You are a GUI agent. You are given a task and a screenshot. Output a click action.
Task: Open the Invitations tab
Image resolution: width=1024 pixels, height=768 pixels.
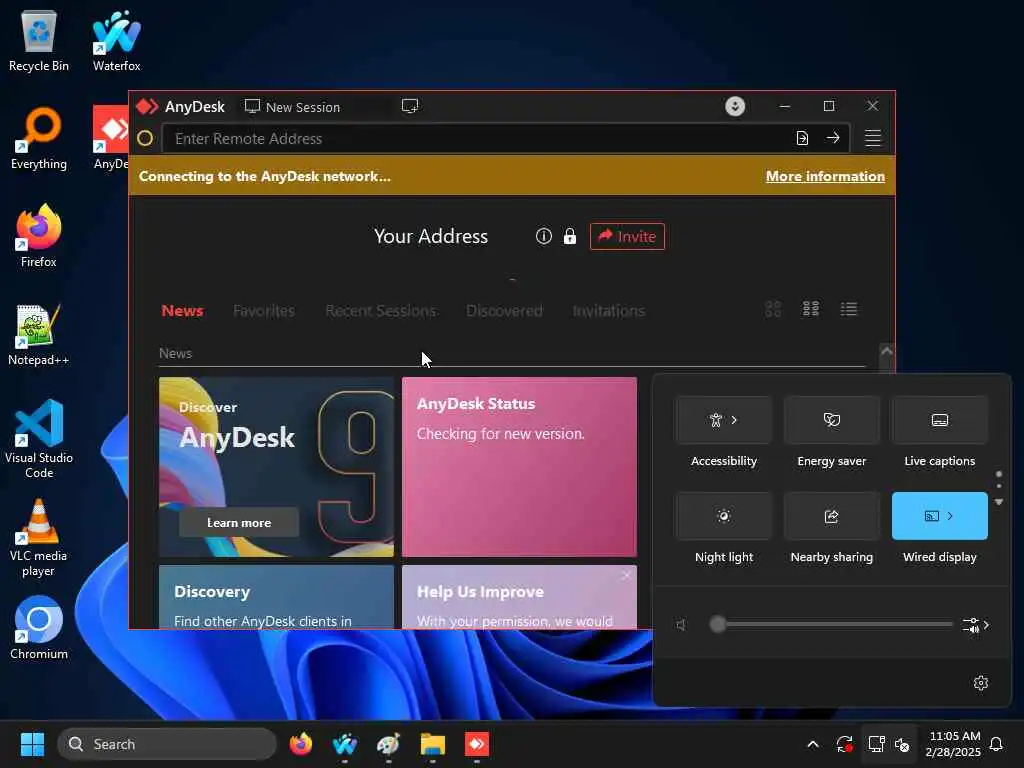click(x=609, y=311)
